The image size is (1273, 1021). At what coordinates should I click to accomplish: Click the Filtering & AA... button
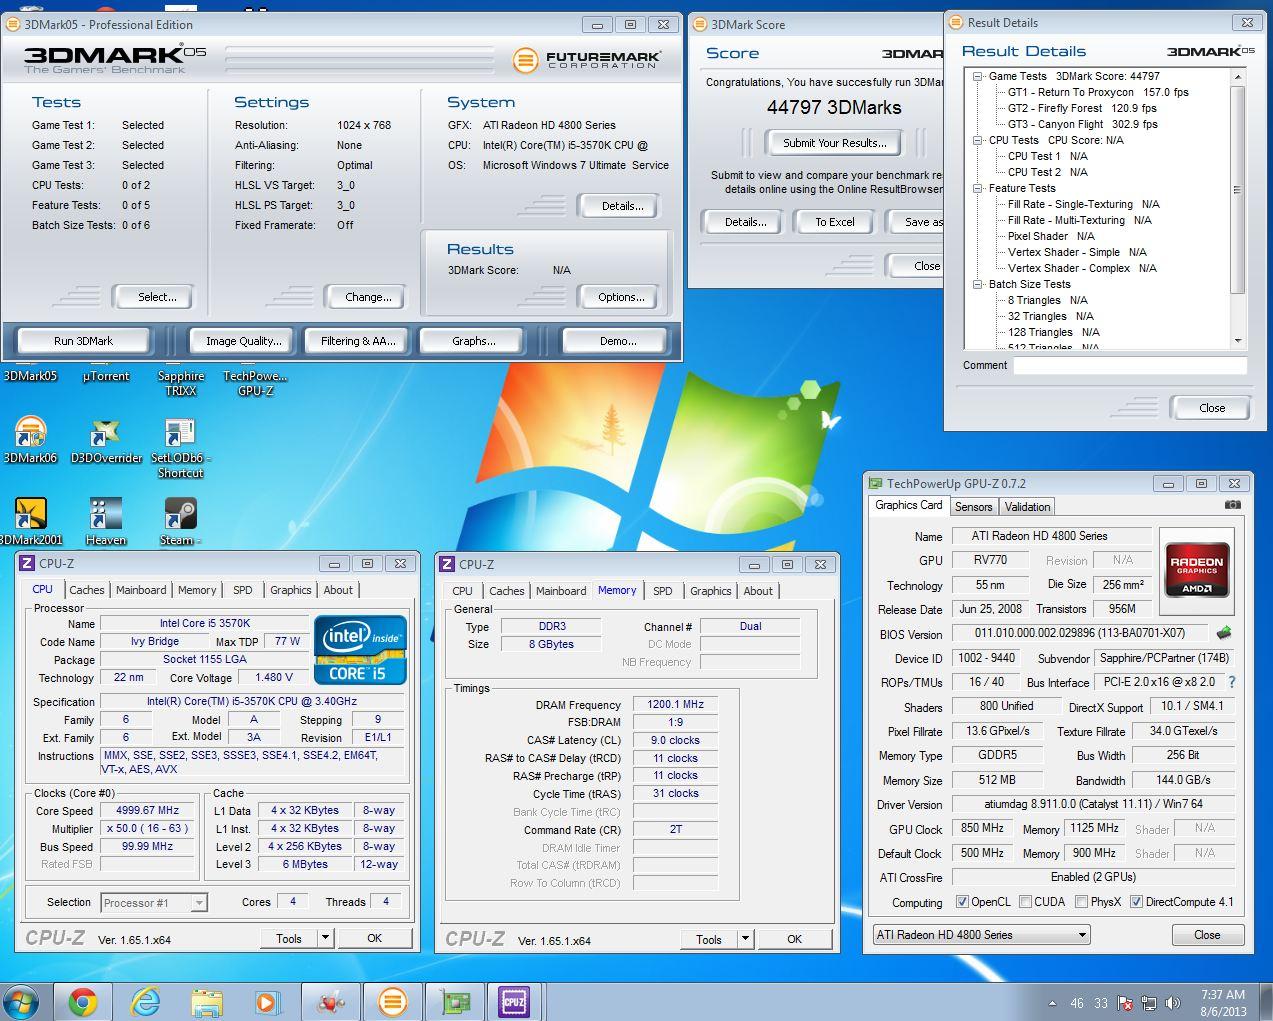coord(358,341)
